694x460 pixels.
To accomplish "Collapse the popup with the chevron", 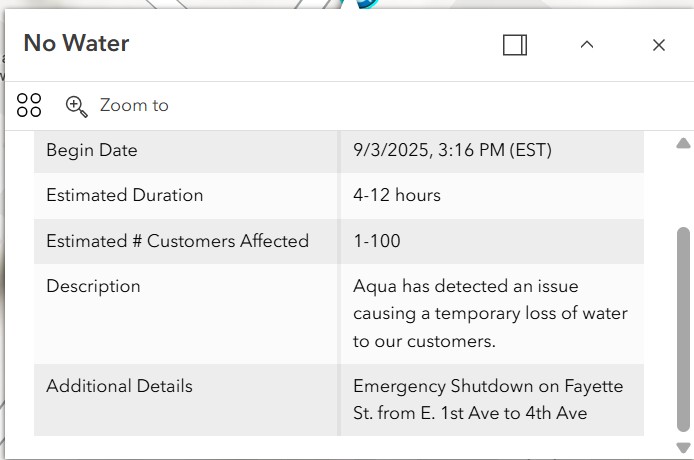I will pos(587,45).
